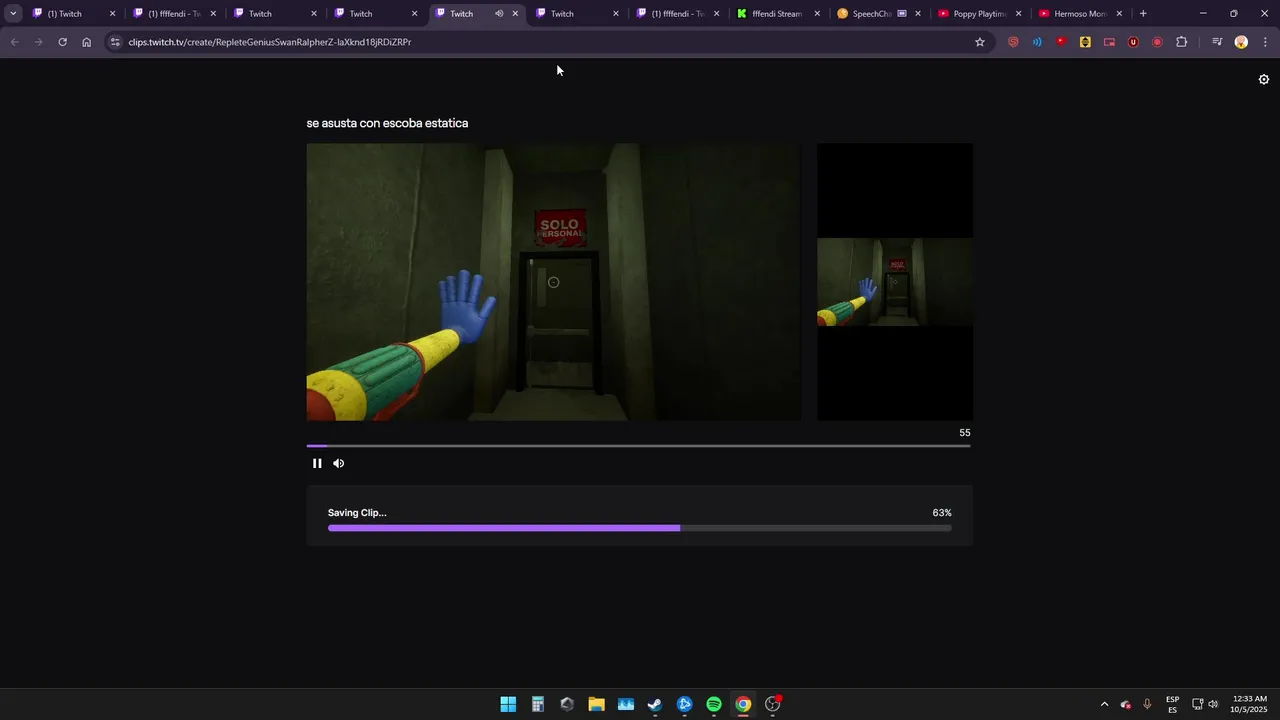Screen dimensions: 1280x720
Task: Open the gray hexagon app in taskbar
Action: tap(567, 704)
